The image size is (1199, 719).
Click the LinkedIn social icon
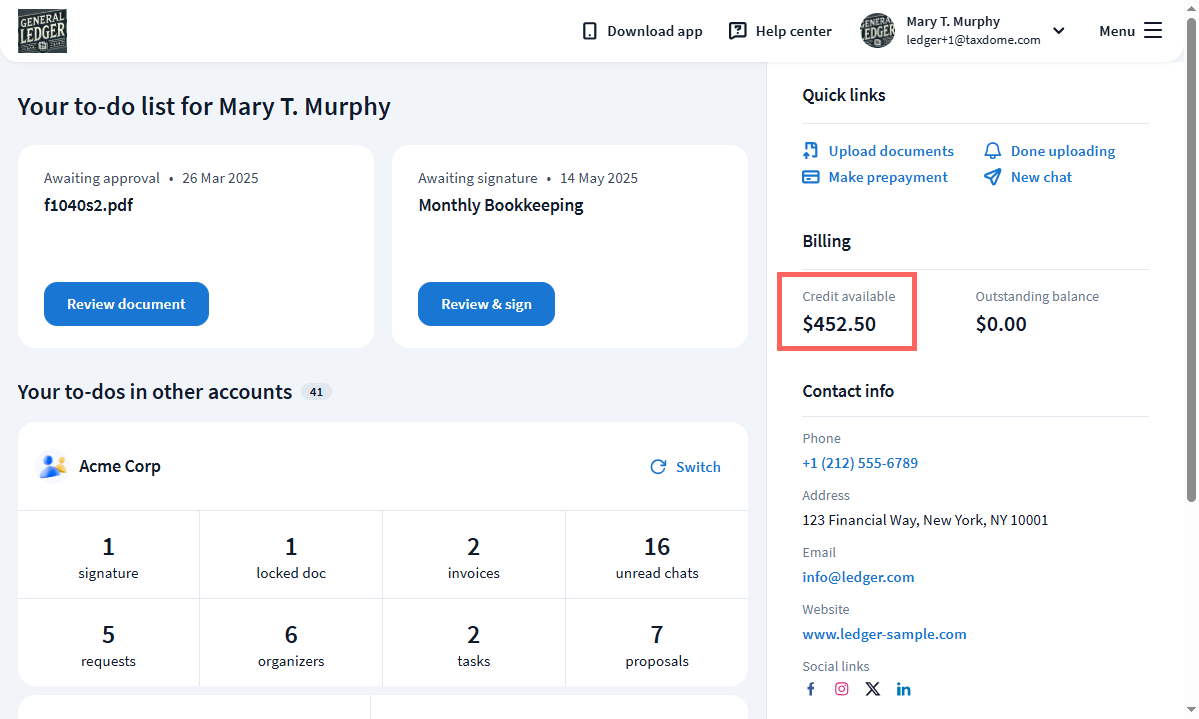coord(904,689)
